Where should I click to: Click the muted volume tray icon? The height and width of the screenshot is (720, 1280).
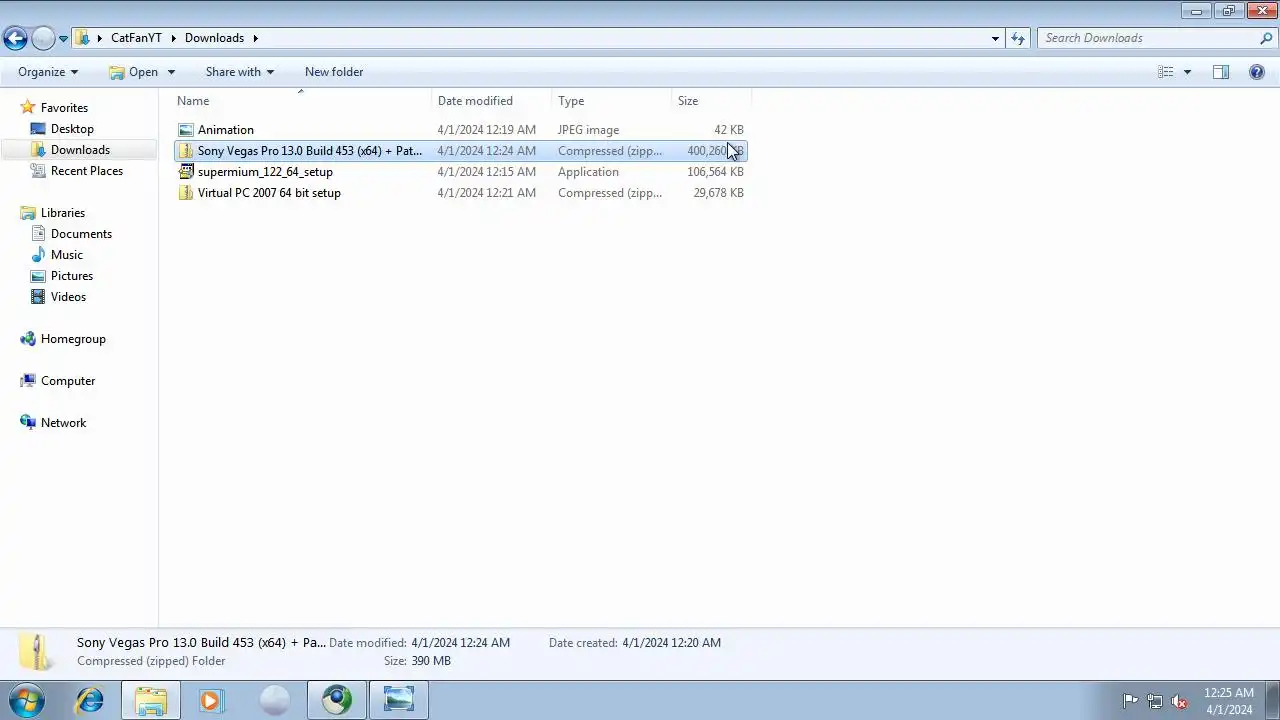[x=1179, y=701]
